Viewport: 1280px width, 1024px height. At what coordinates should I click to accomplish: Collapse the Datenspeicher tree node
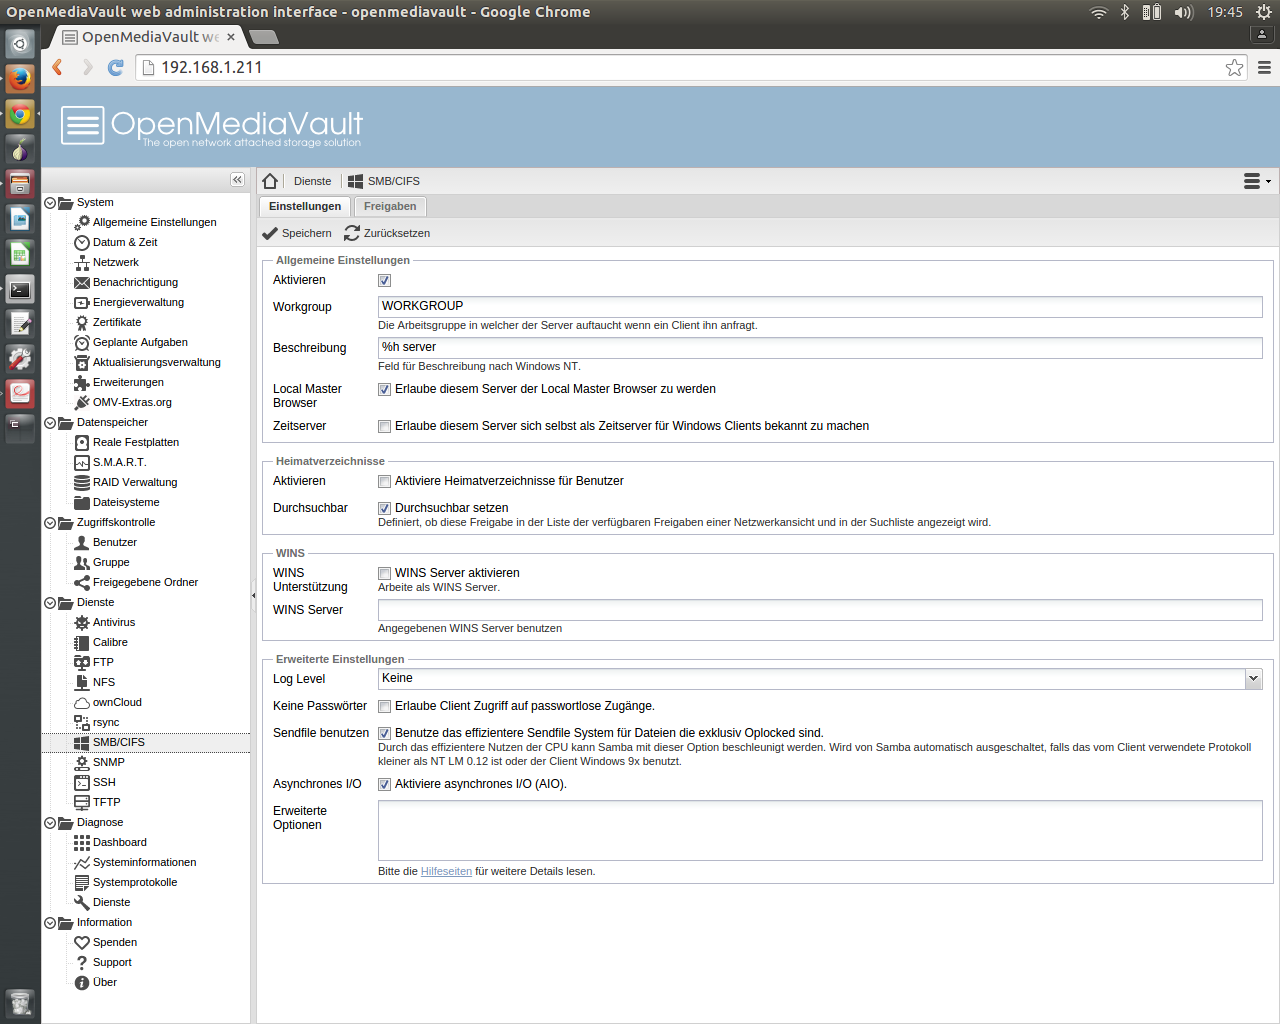point(50,423)
